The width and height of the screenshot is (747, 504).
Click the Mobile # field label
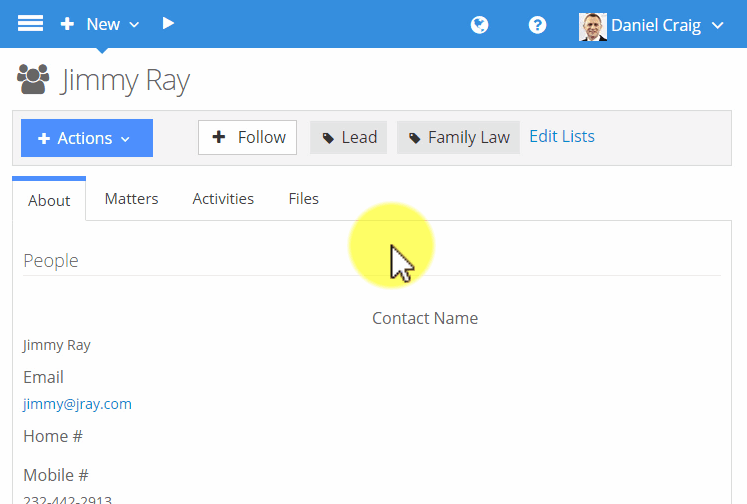[56, 475]
